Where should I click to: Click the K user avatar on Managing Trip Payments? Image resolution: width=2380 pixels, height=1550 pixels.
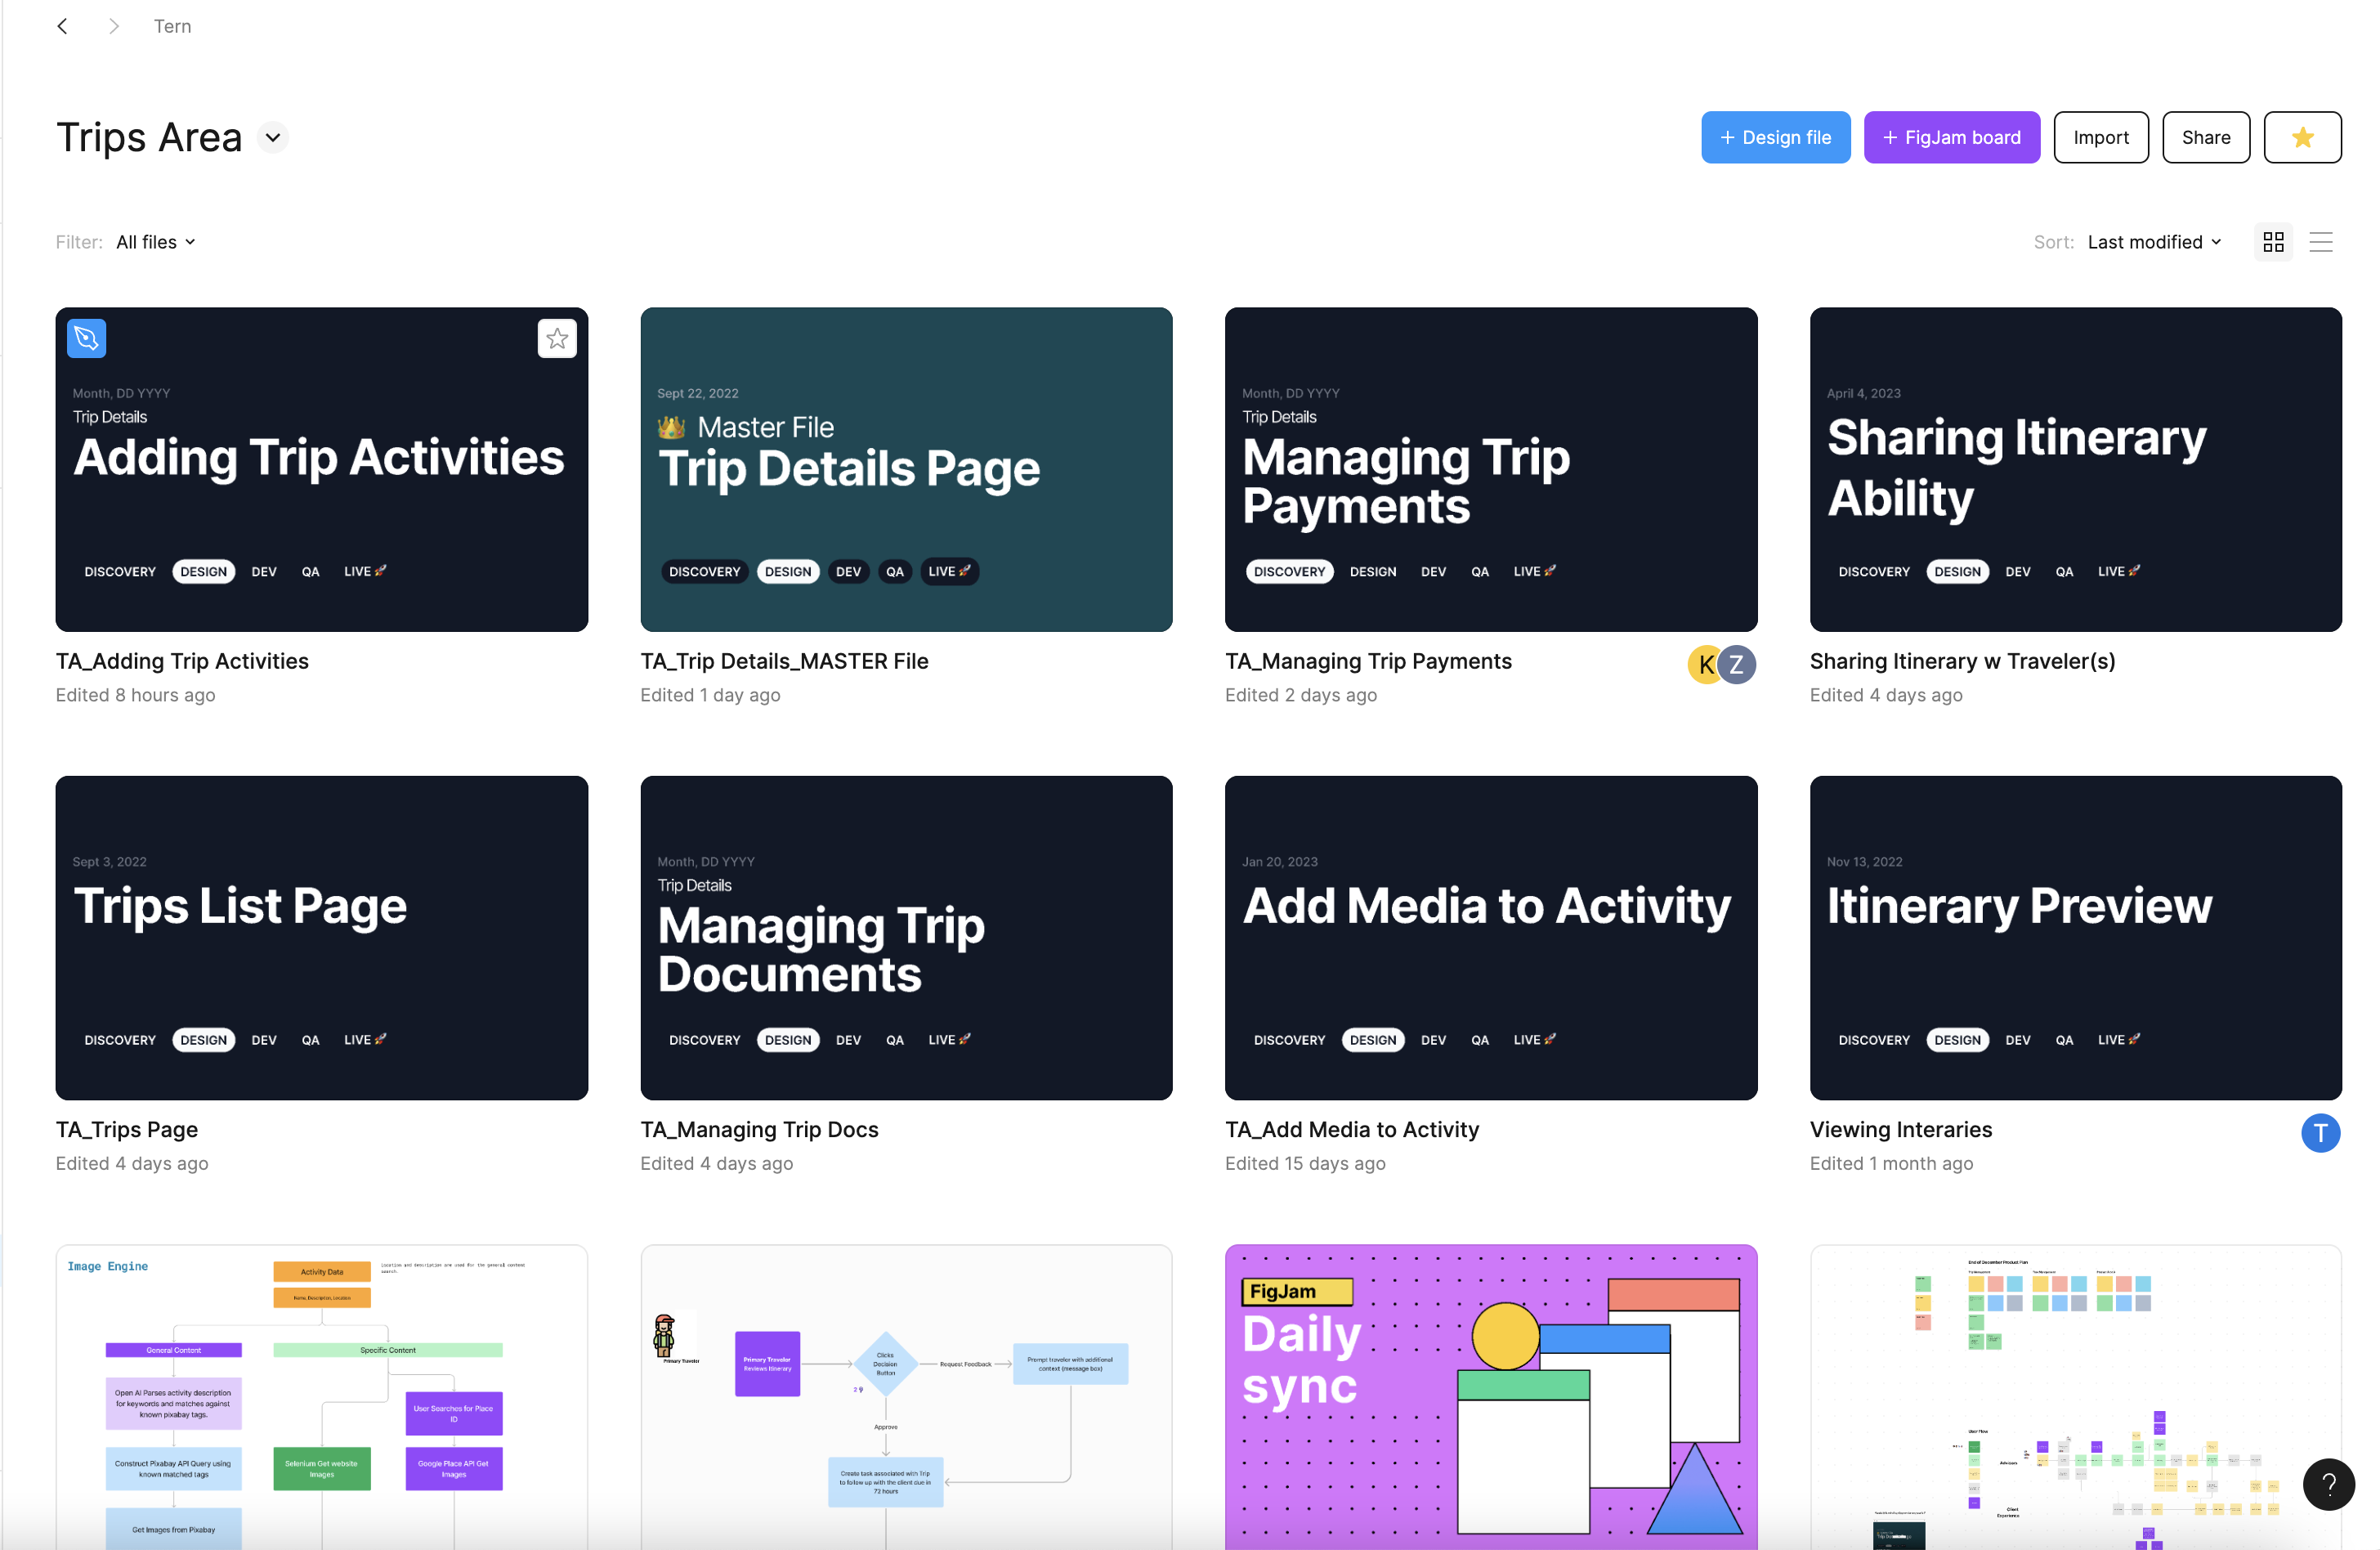pos(1703,664)
